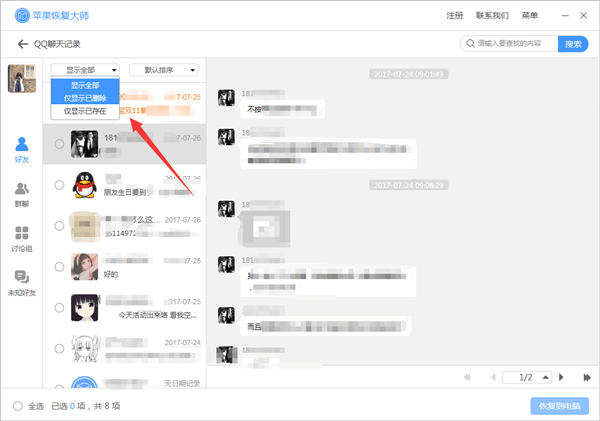Click the blurred image message in the chat

(x=266, y=228)
